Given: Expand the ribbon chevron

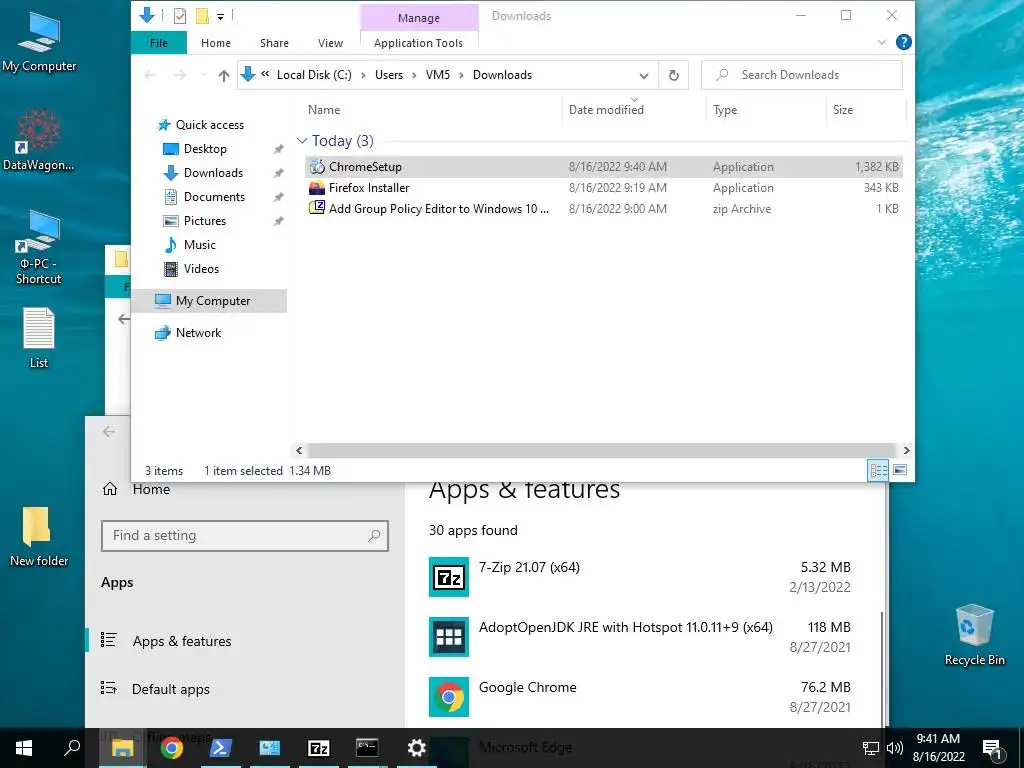Looking at the screenshot, I should 882,42.
